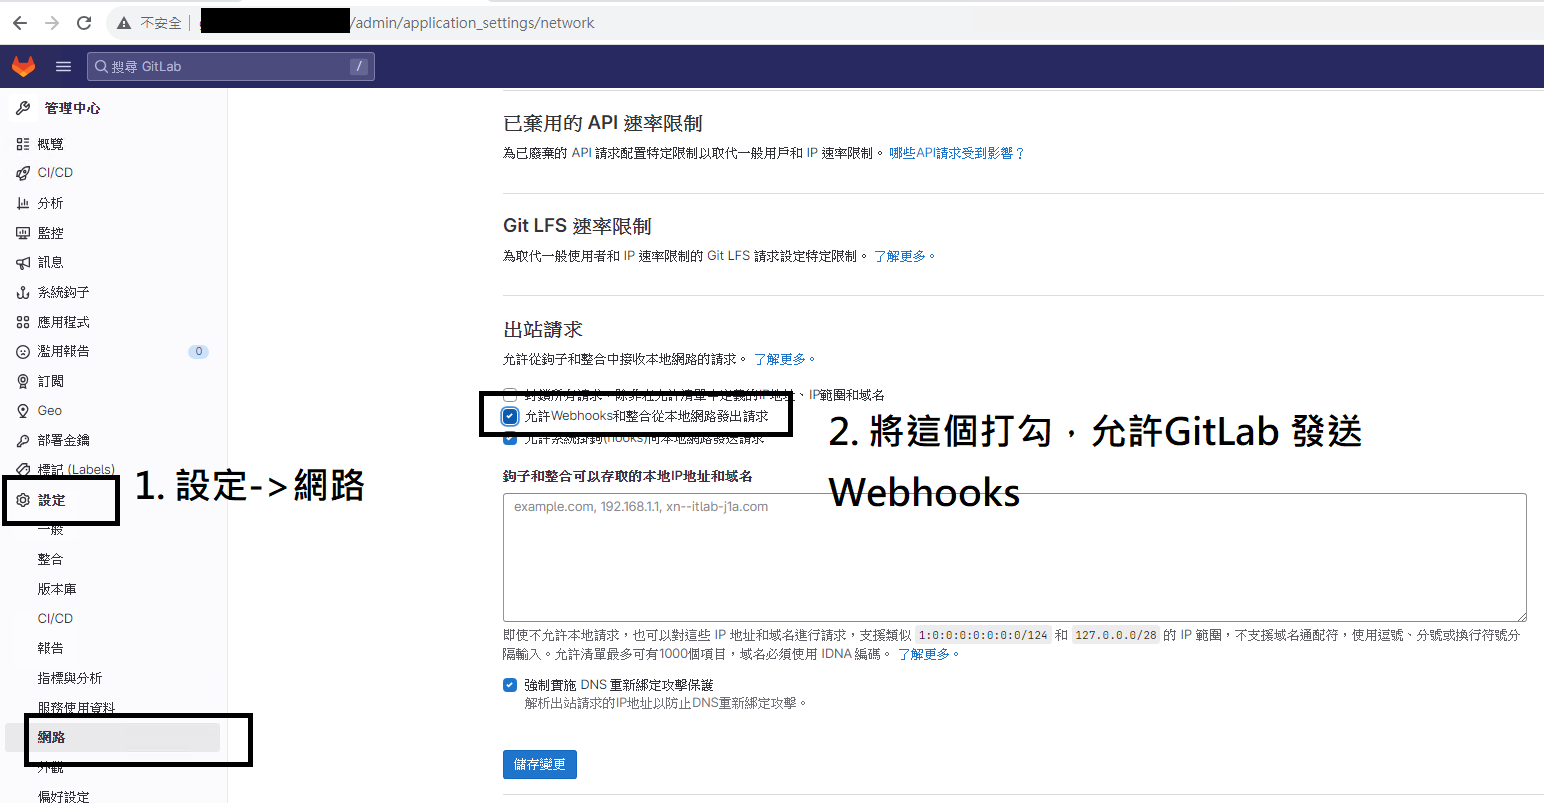Click the 儲存變更 button

coord(540,764)
